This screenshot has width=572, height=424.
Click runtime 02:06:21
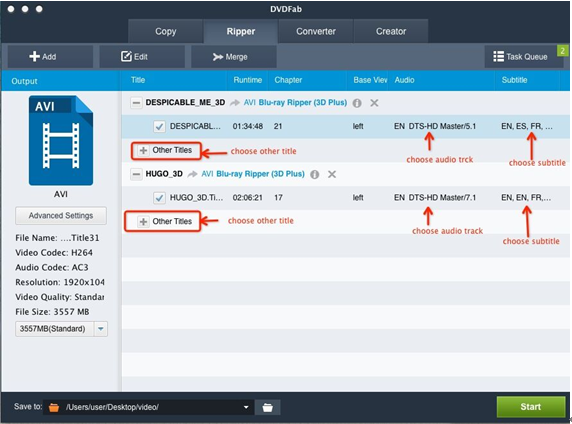tap(248, 197)
